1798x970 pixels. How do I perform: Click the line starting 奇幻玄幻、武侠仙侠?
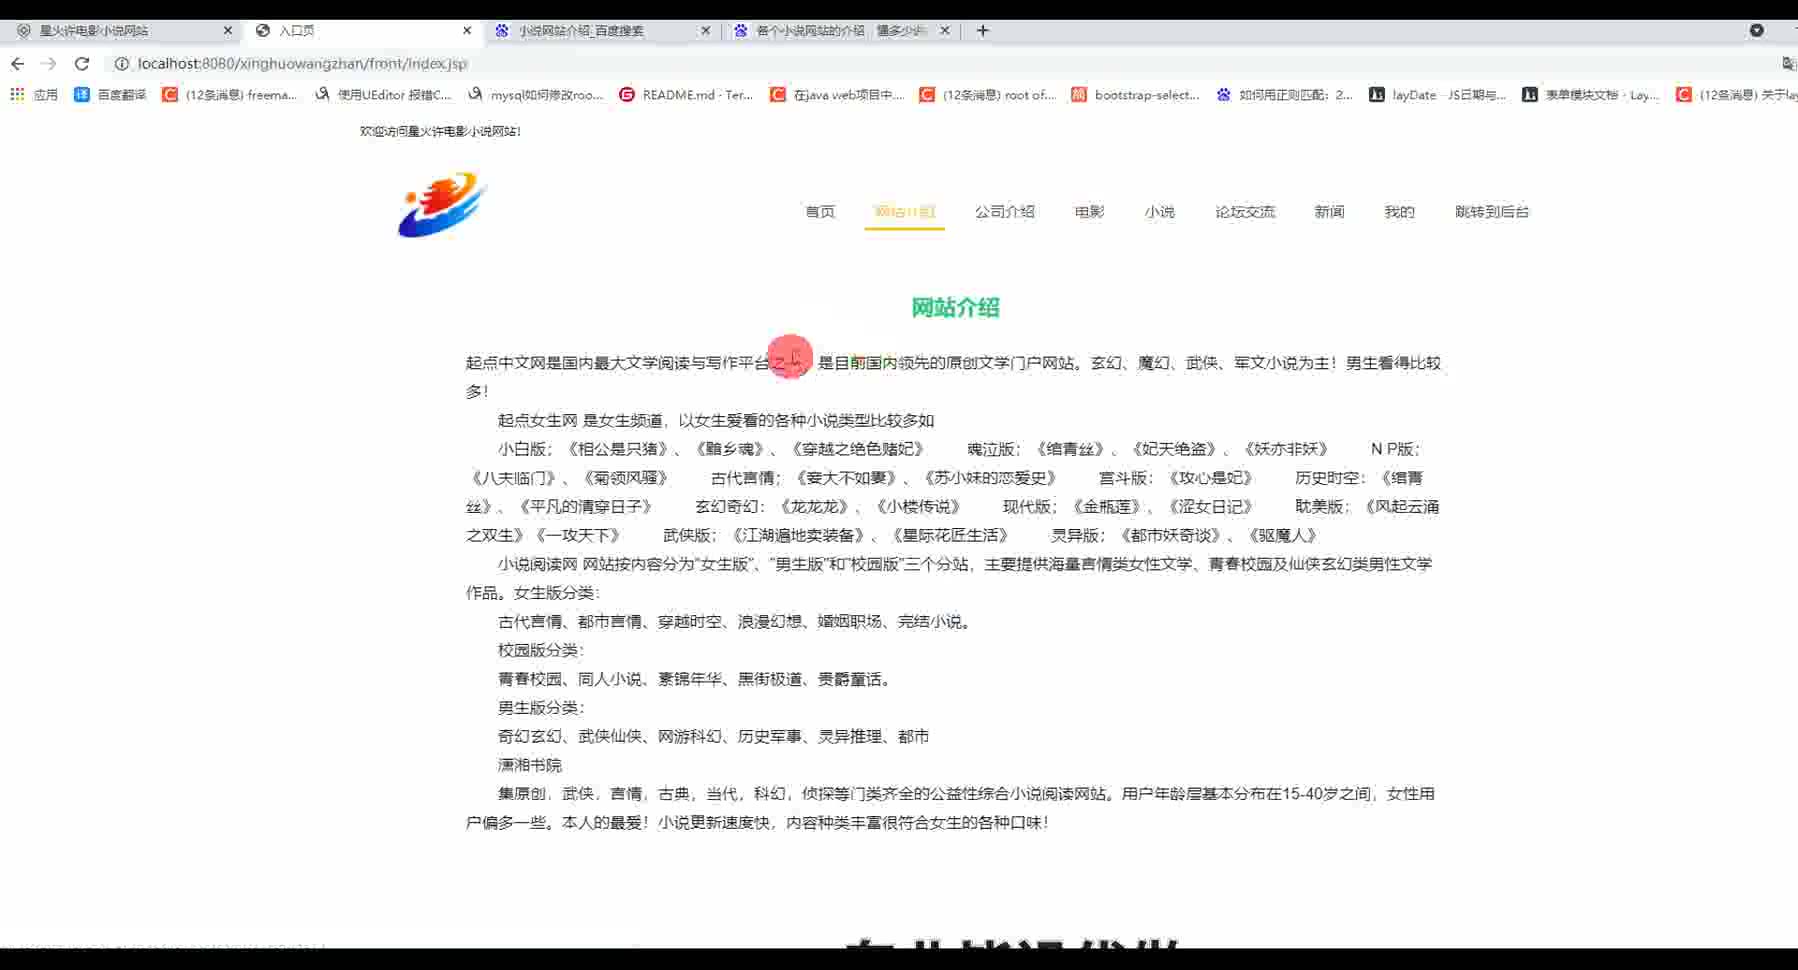point(714,736)
